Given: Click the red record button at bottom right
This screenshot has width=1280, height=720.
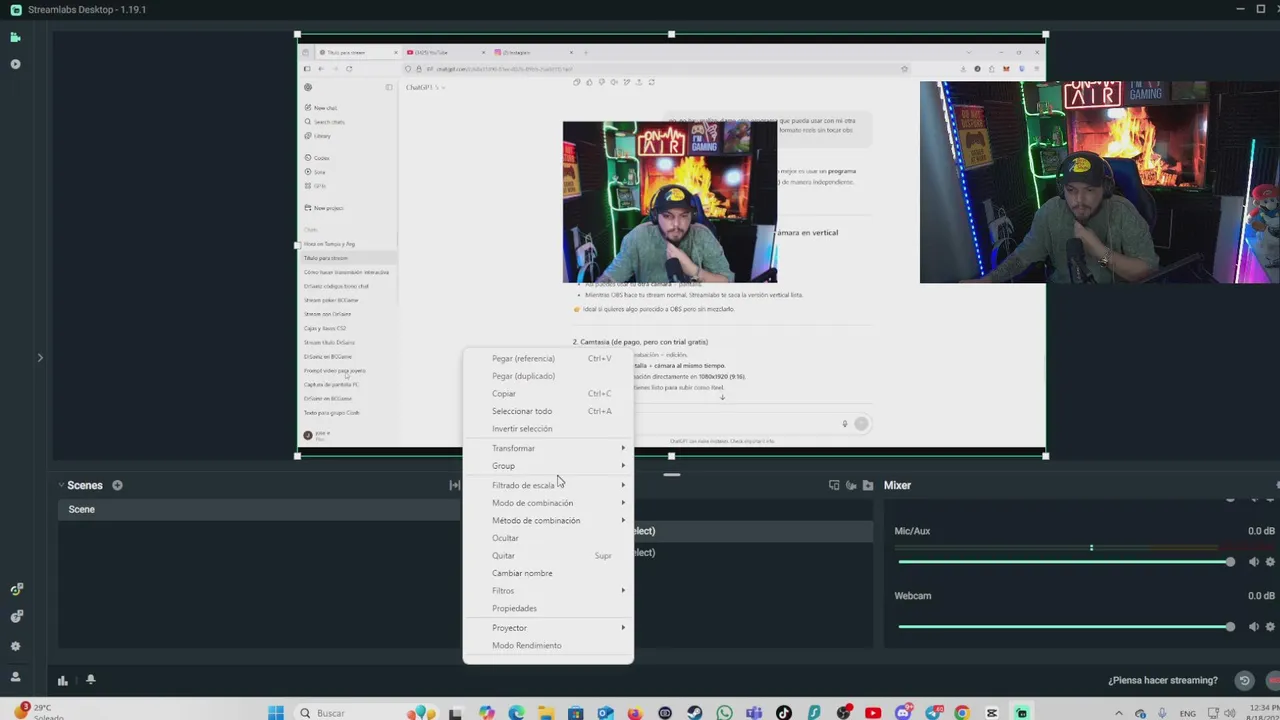Looking at the screenshot, I should tap(1272, 680).
